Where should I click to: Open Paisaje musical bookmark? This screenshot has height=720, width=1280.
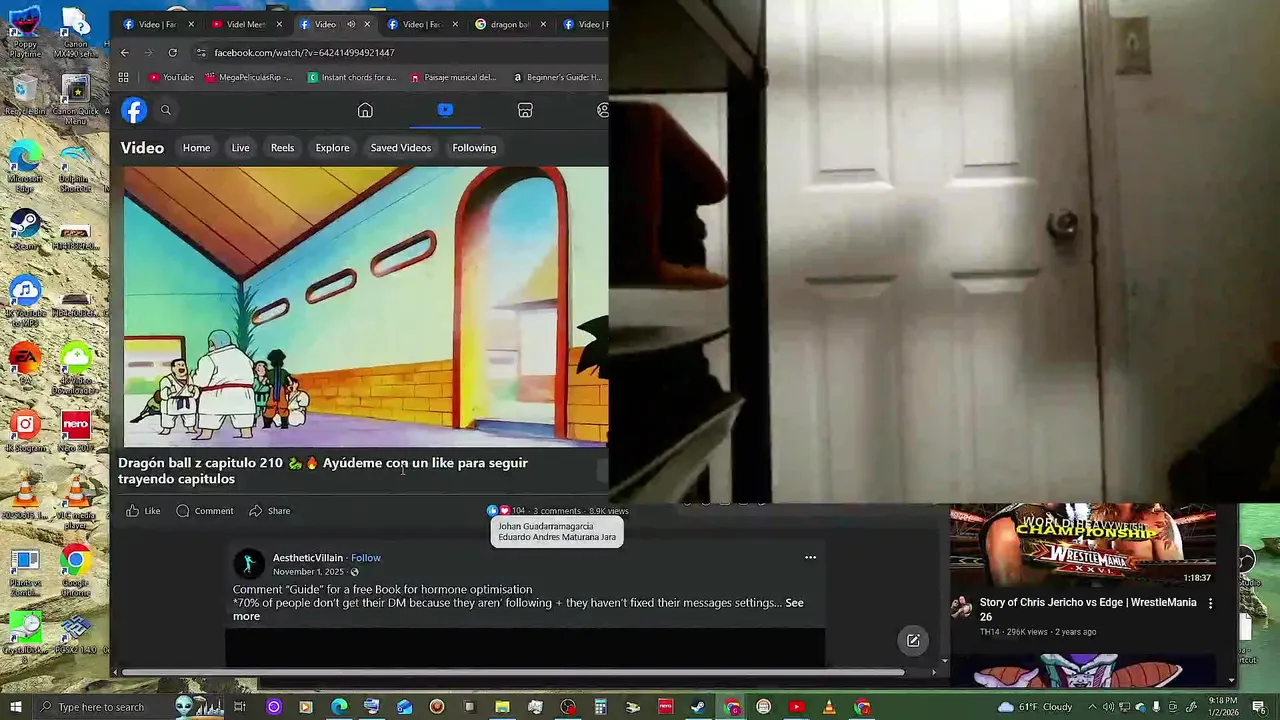point(454,77)
